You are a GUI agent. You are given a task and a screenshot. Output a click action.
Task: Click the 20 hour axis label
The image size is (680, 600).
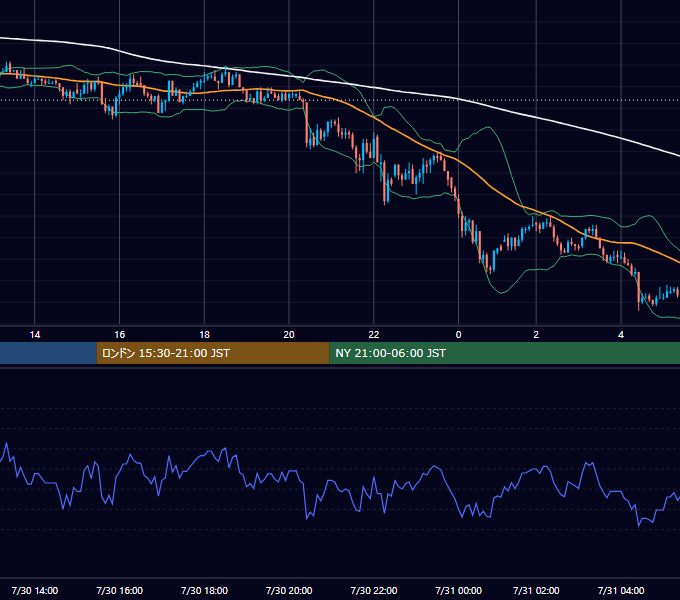coord(289,335)
